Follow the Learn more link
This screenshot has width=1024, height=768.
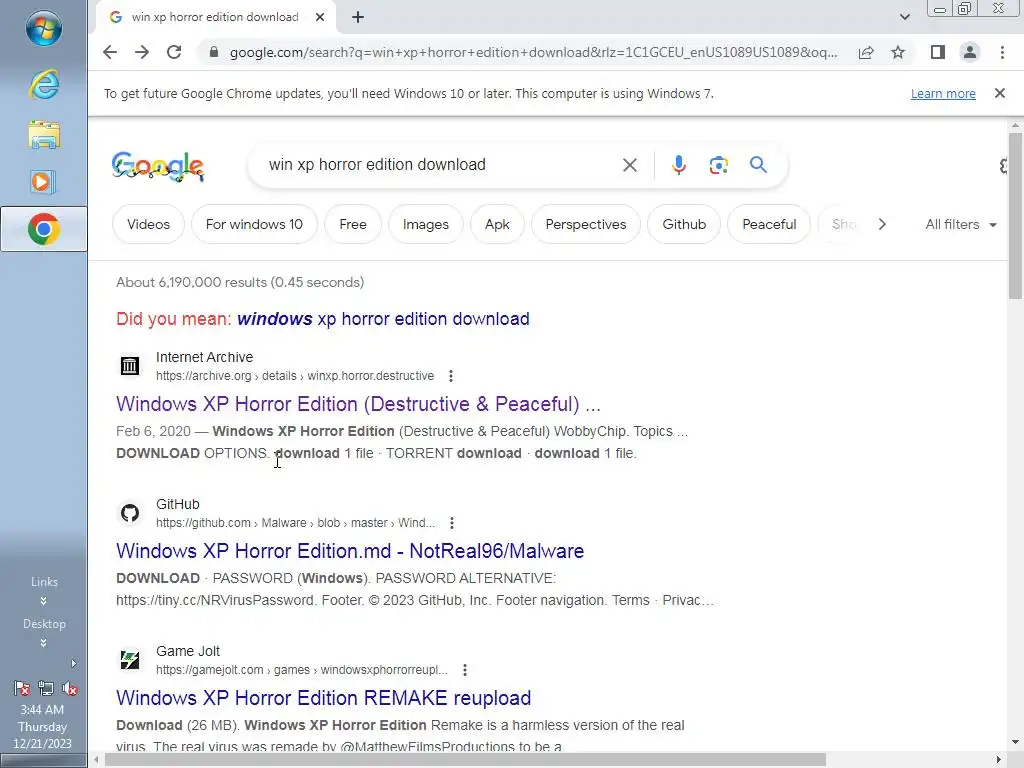pyautogui.click(x=943, y=93)
